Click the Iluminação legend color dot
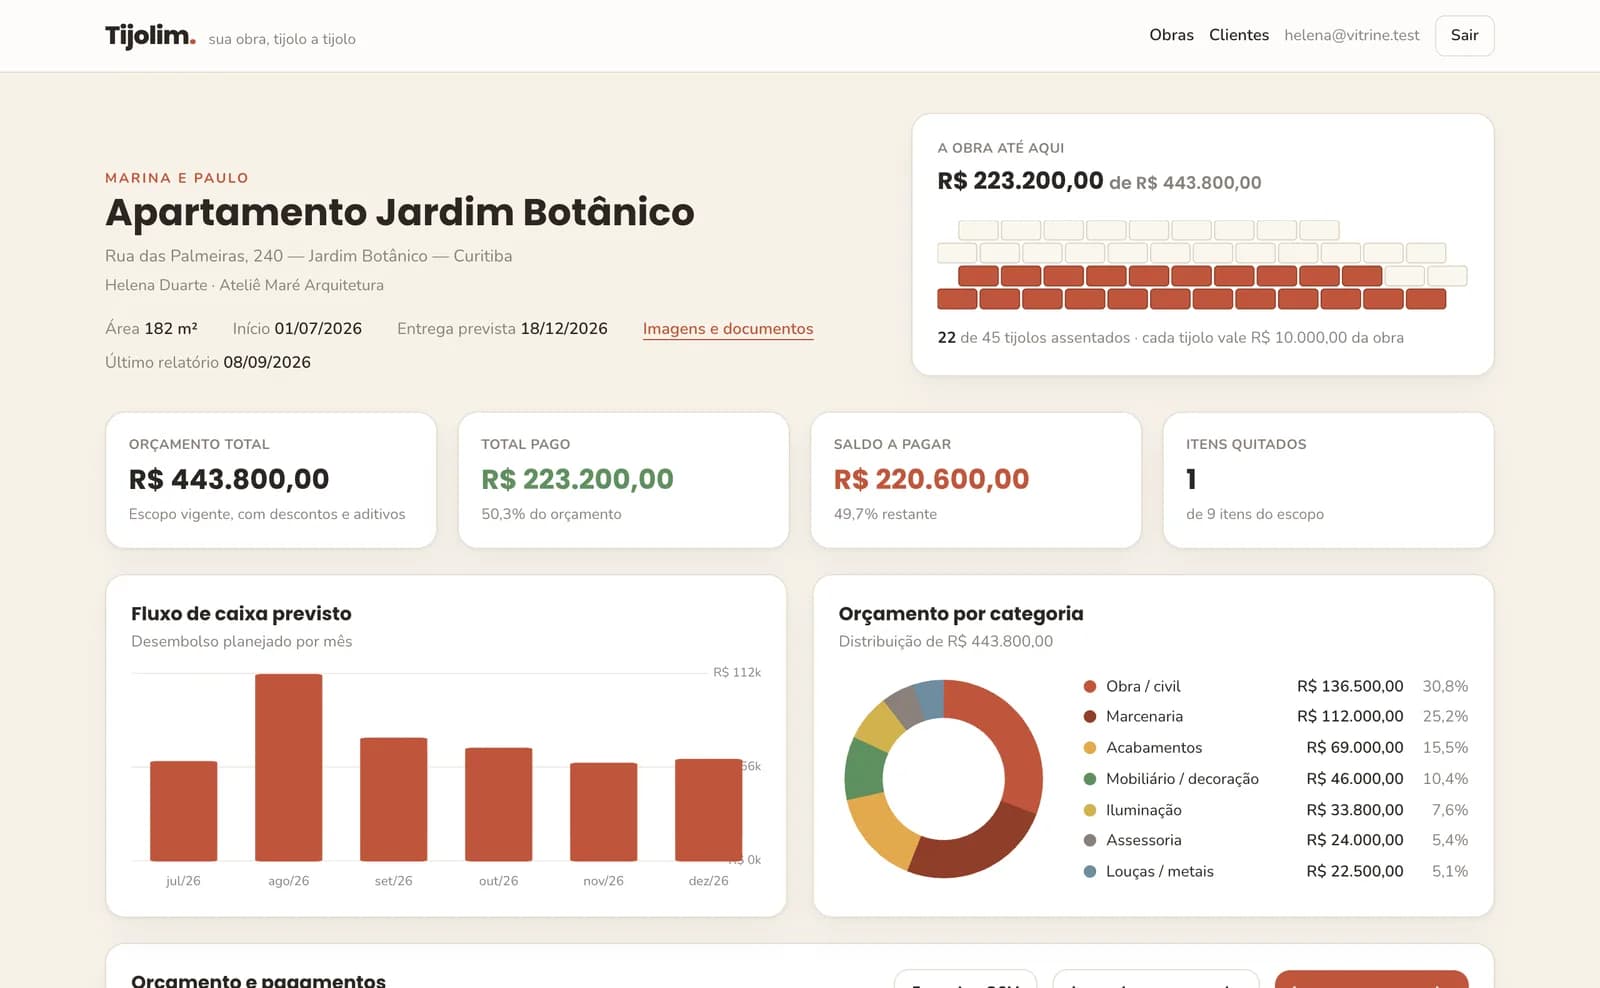This screenshot has width=1600, height=988. coord(1090,810)
